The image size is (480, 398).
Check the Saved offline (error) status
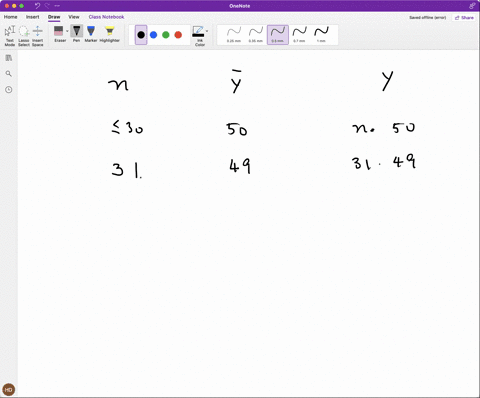pyautogui.click(x=428, y=18)
